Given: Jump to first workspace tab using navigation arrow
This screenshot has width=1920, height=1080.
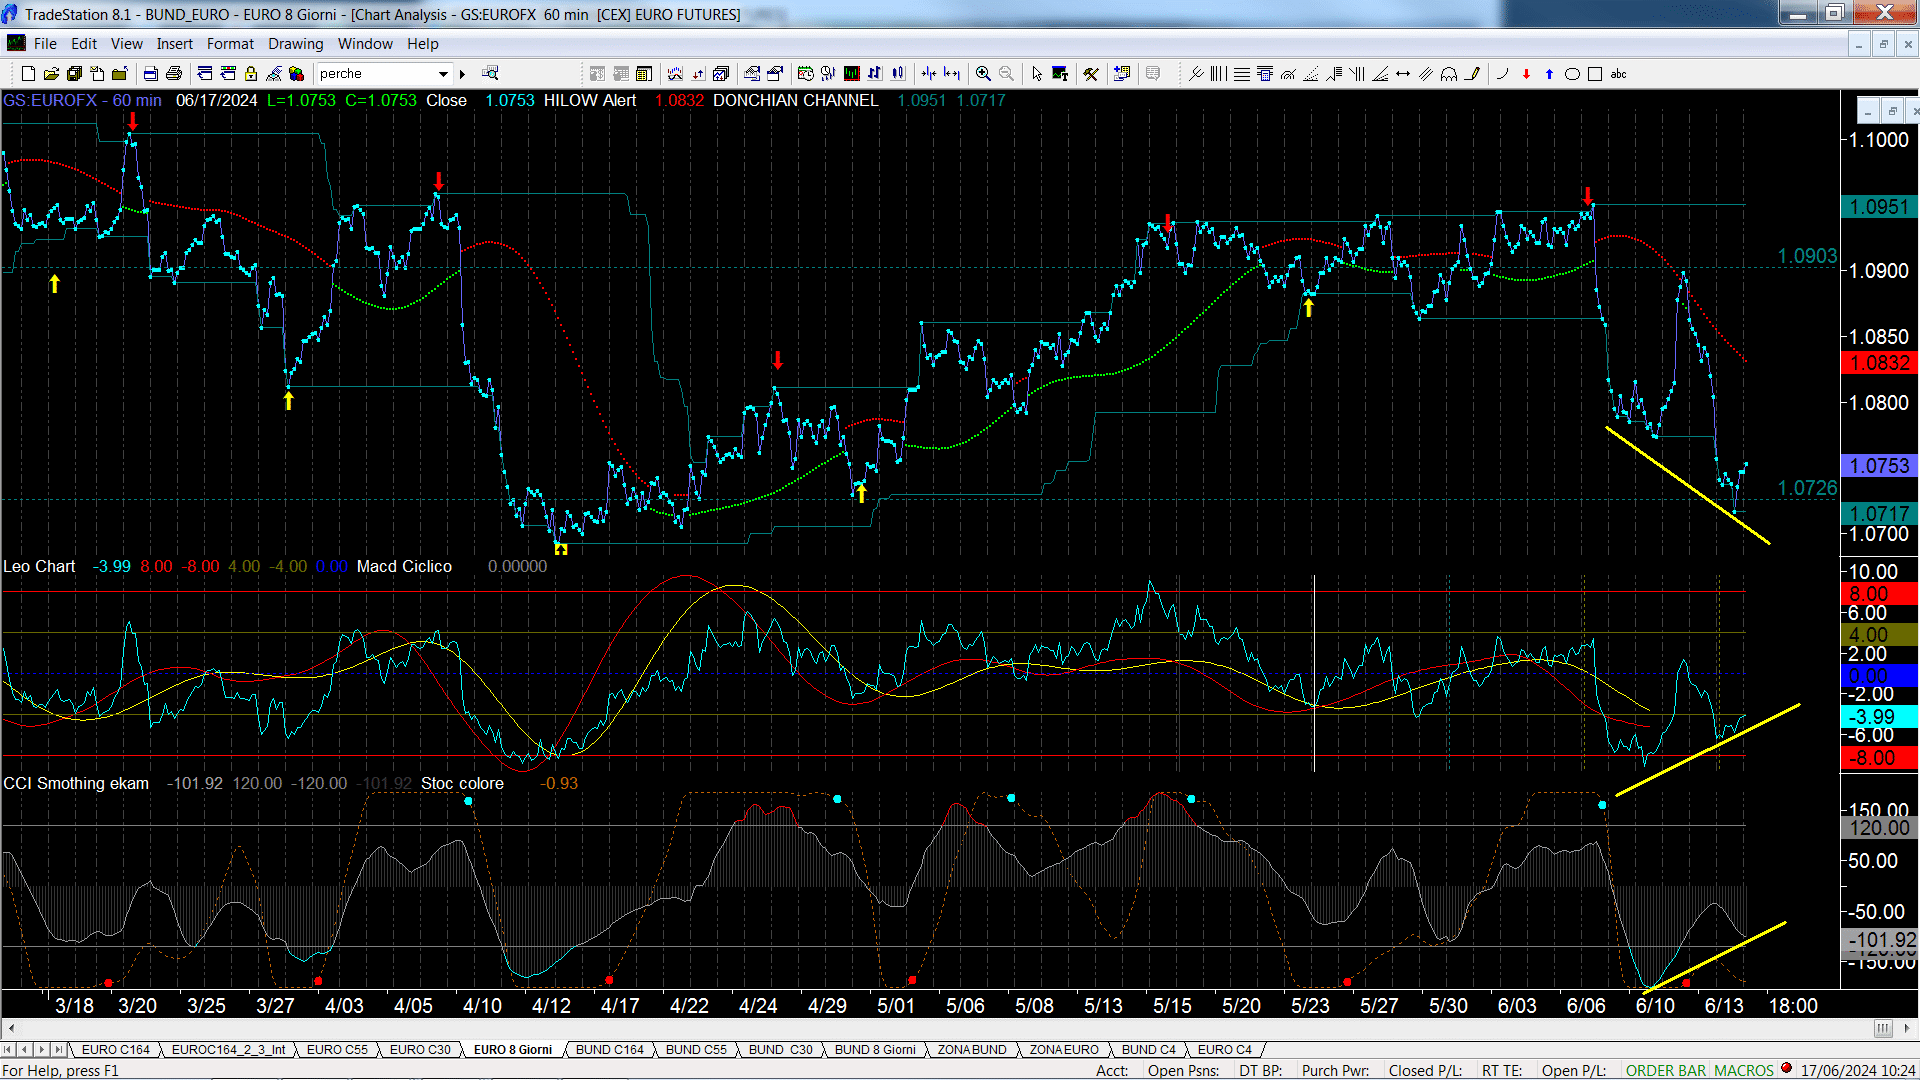Looking at the screenshot, I should (x=9, y=1050).
